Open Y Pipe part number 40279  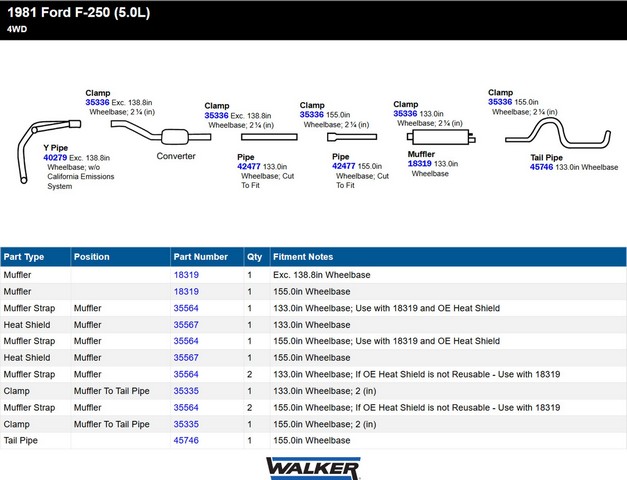click(55, 158)
